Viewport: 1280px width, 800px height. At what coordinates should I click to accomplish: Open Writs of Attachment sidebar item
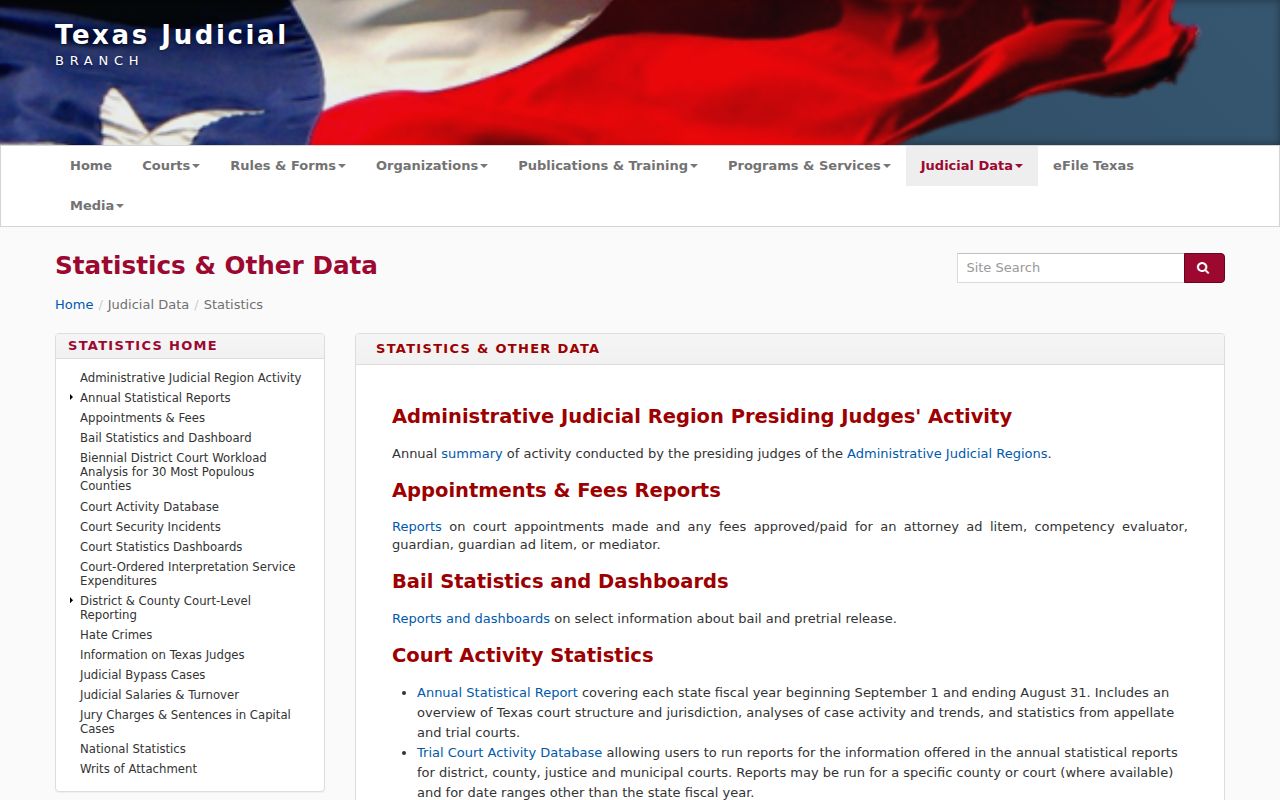[138, 769]
